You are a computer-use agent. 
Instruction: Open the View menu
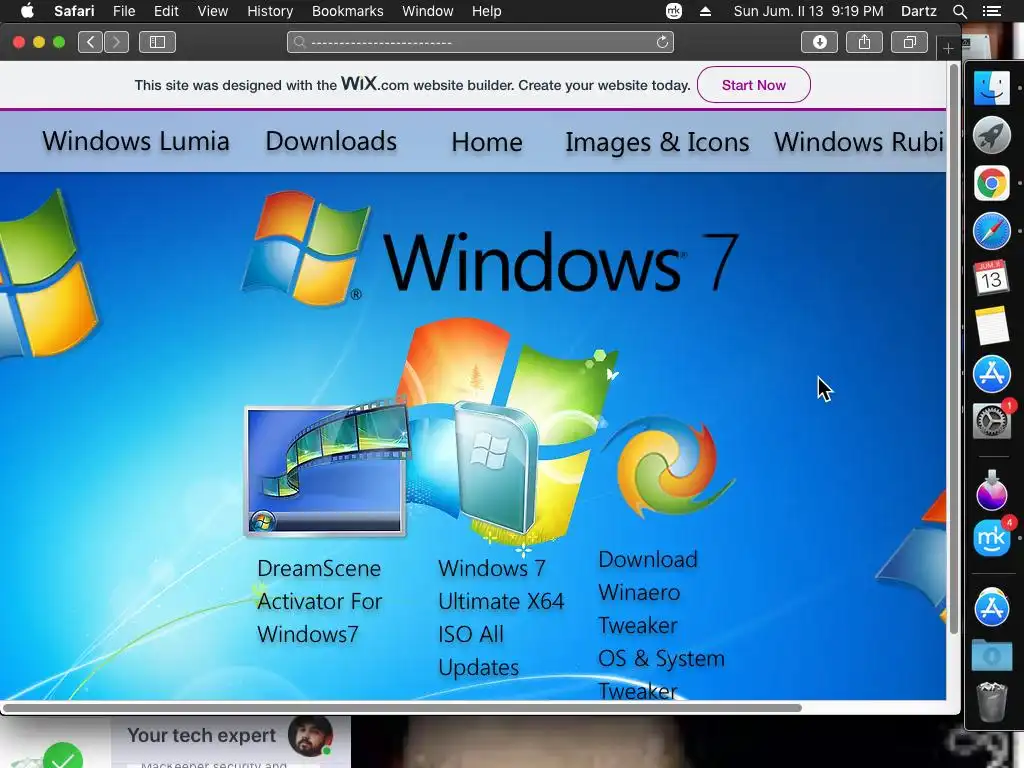[213, 11]
